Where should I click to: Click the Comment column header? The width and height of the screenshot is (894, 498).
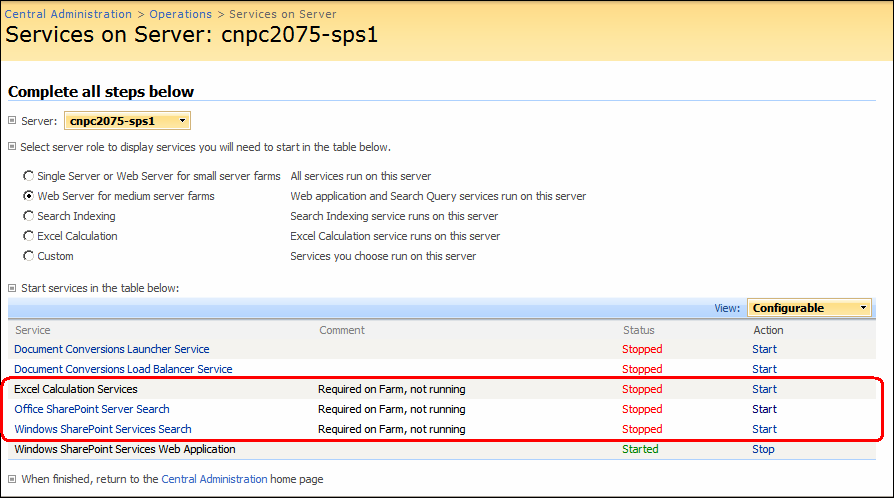pyautogui.click(x=342, y=330)
